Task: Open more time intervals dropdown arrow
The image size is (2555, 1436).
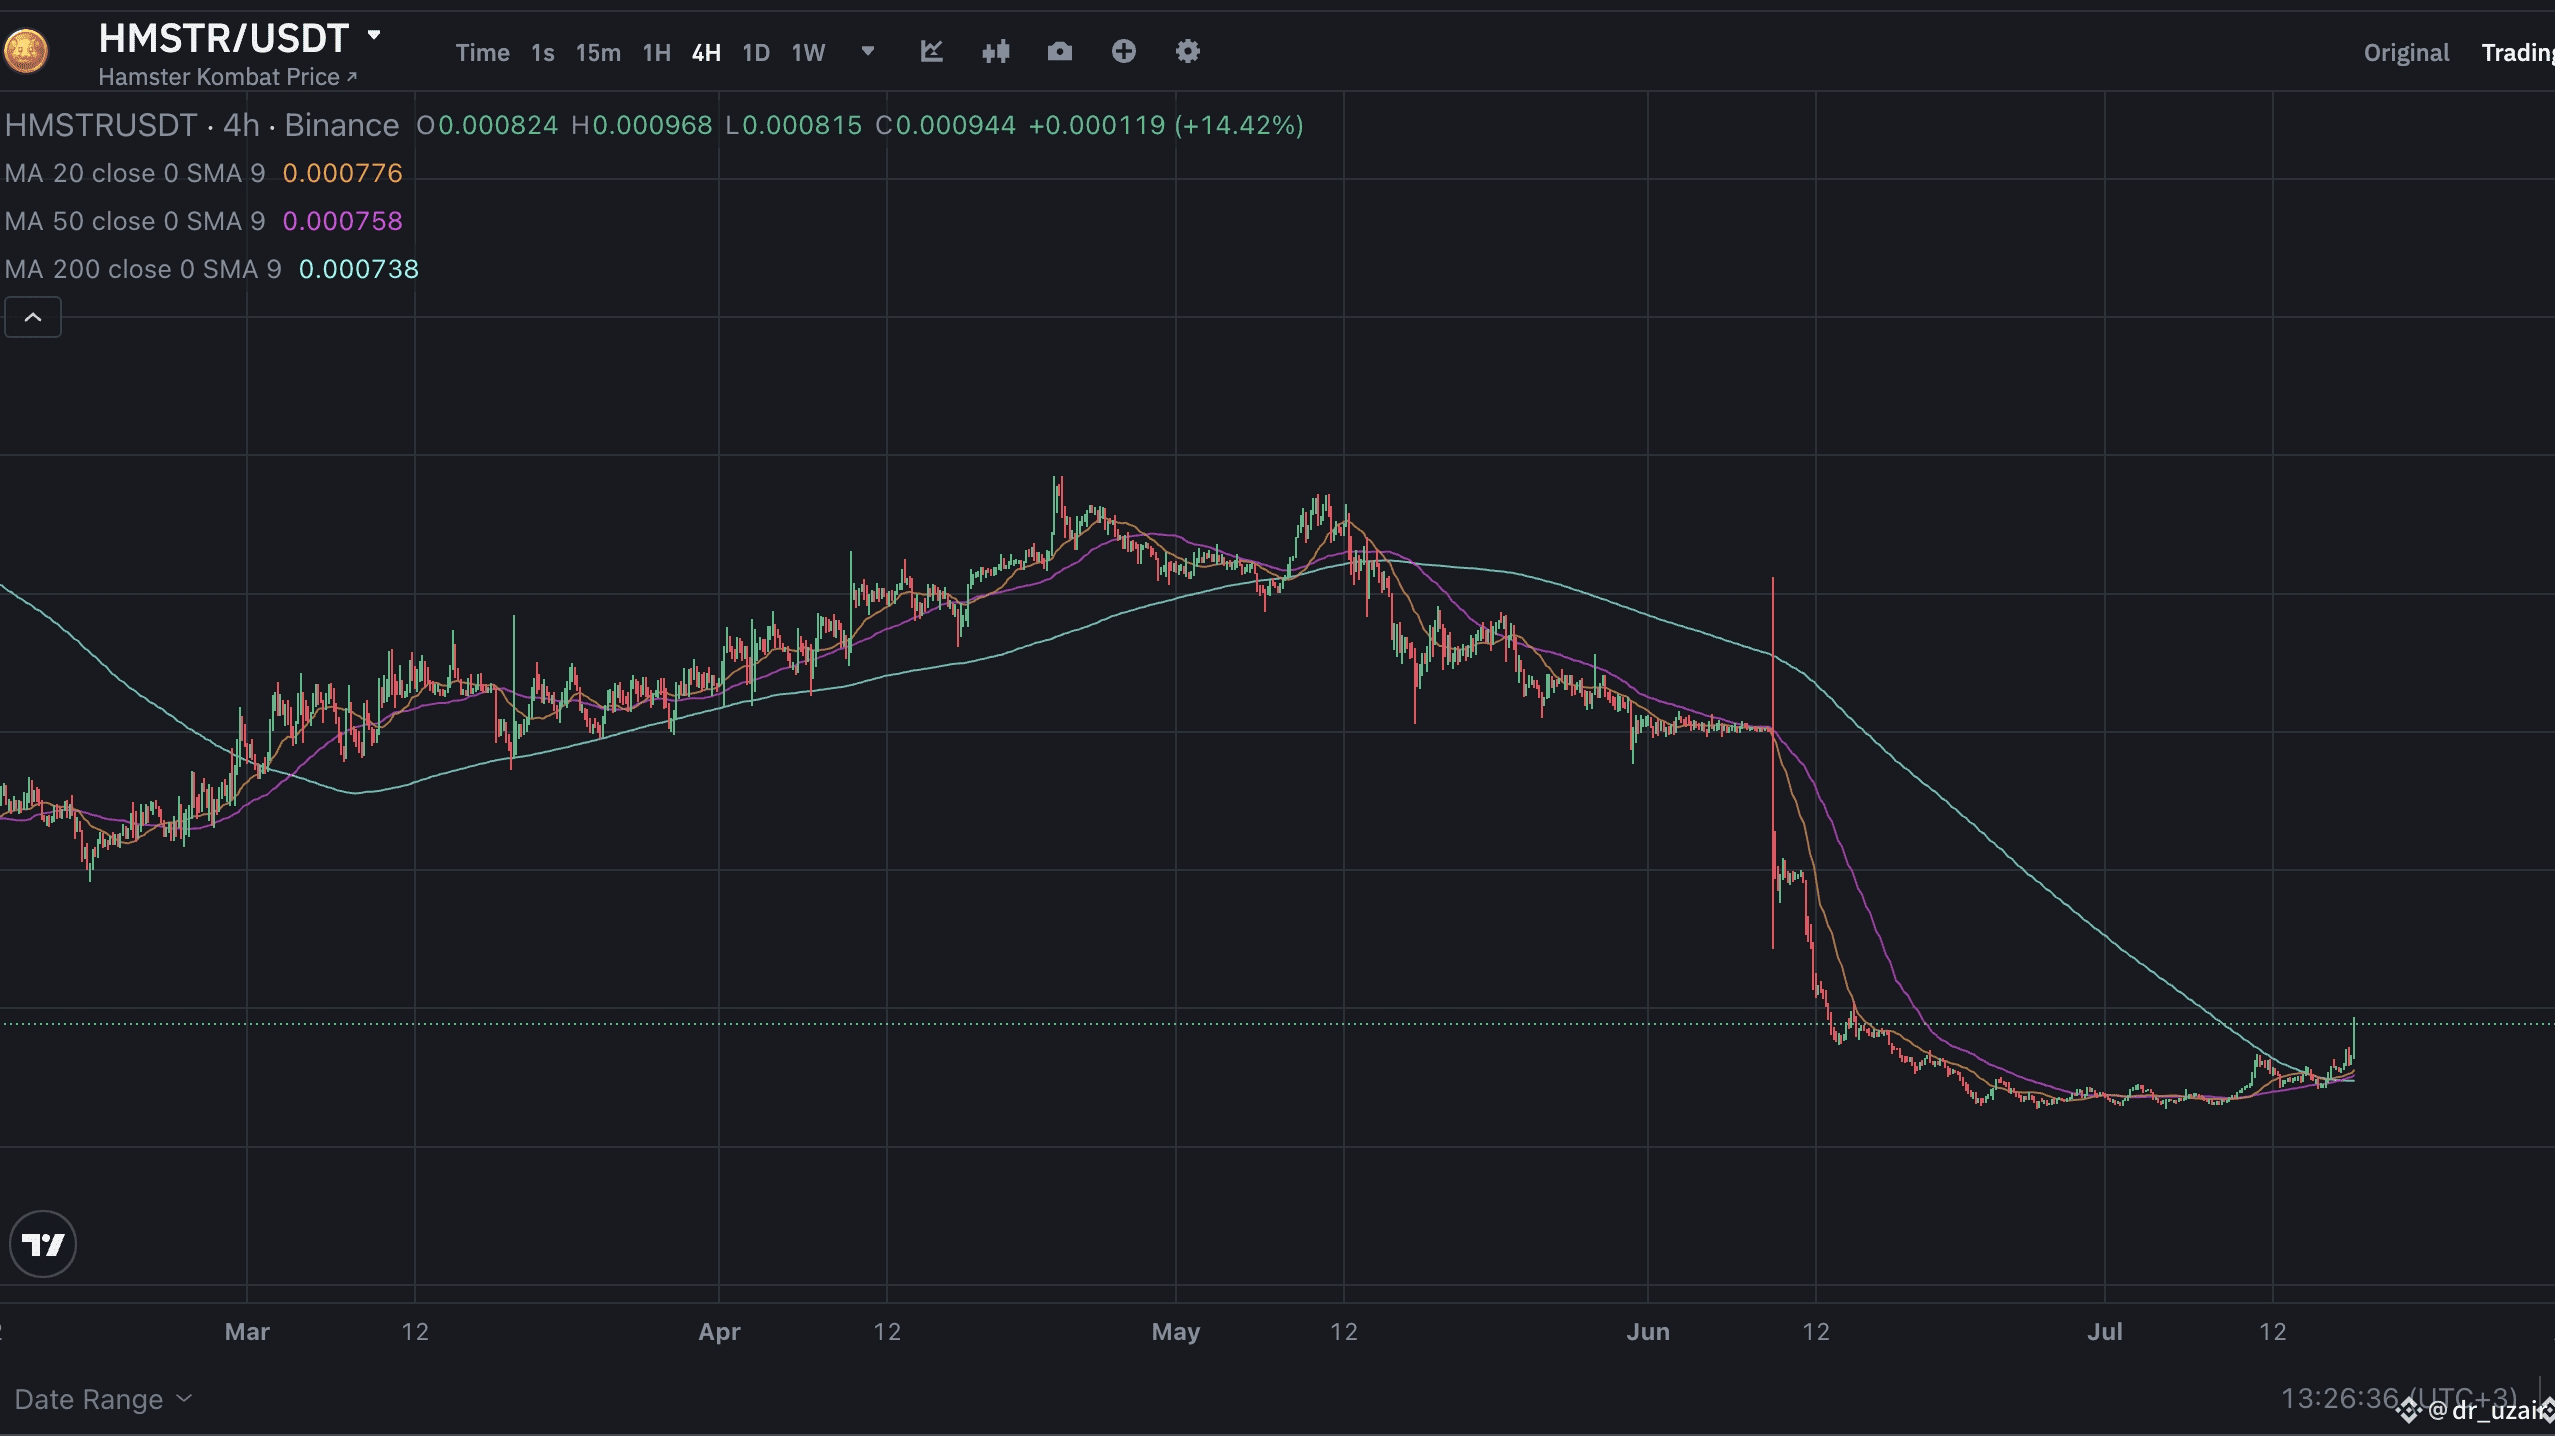Action: tap(867, 52)
